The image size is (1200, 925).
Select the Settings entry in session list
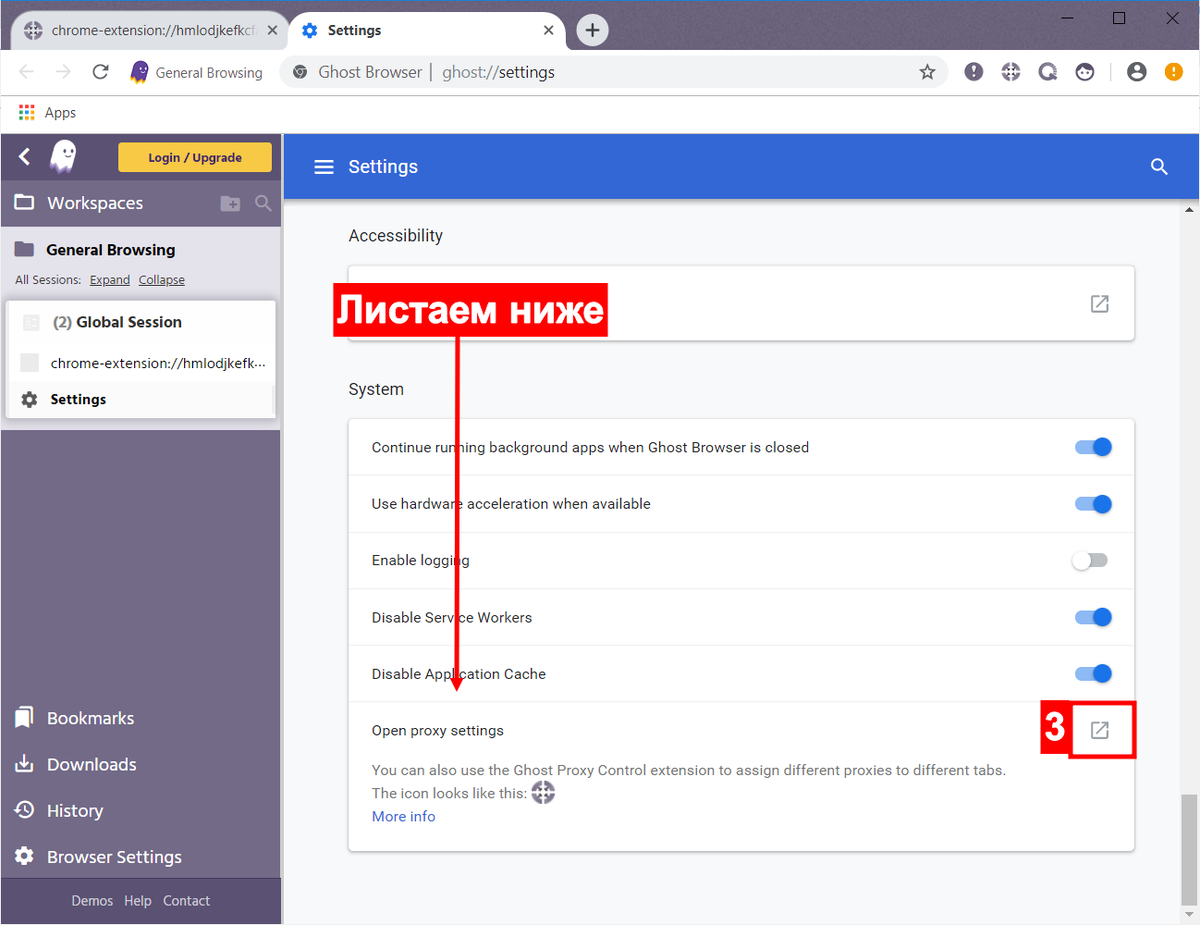click(140, 399)
